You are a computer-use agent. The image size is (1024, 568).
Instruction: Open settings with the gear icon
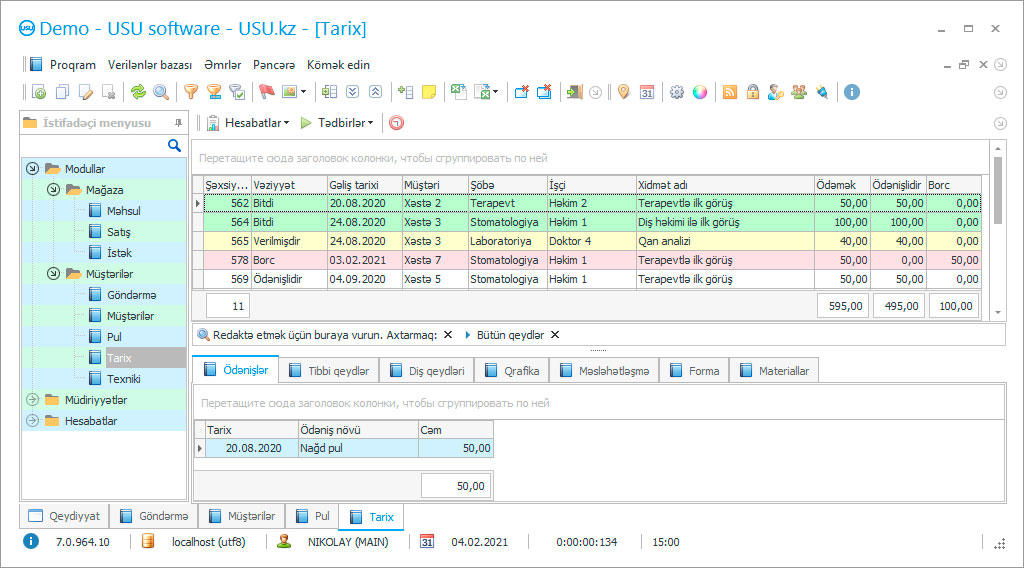point(677,92)
